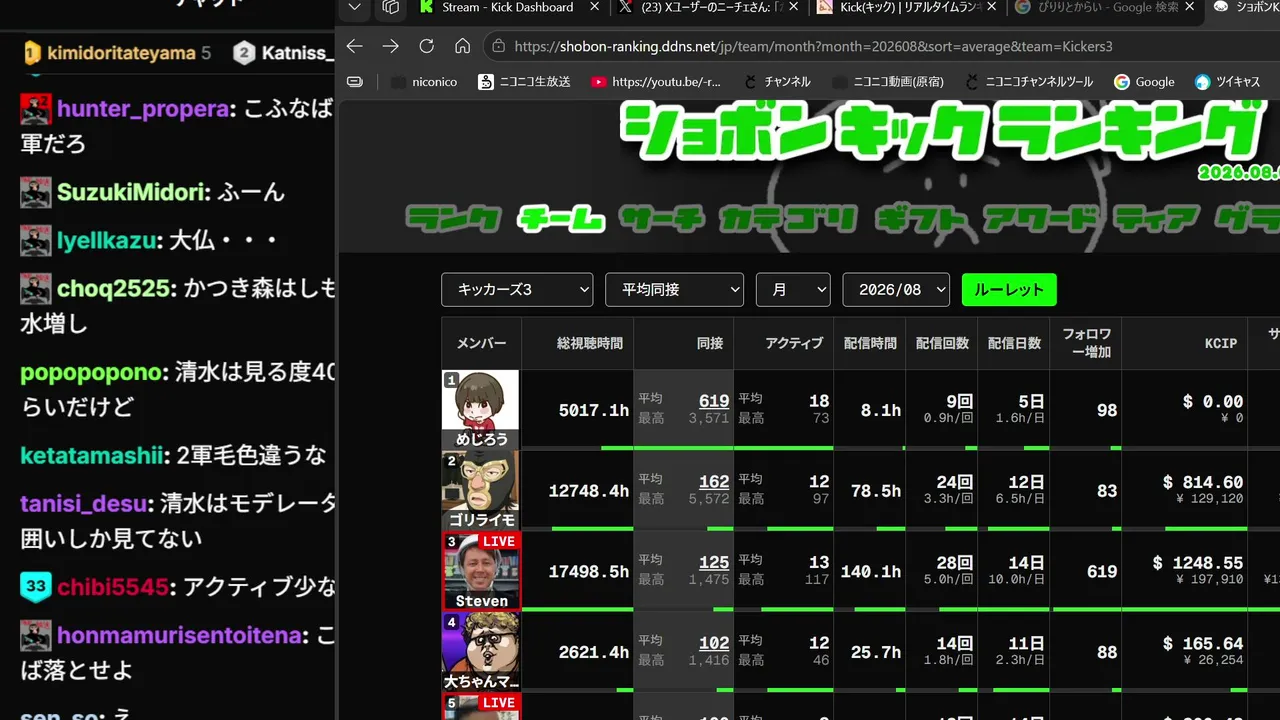Open the tab groups workspace icon

click(390, 7)
